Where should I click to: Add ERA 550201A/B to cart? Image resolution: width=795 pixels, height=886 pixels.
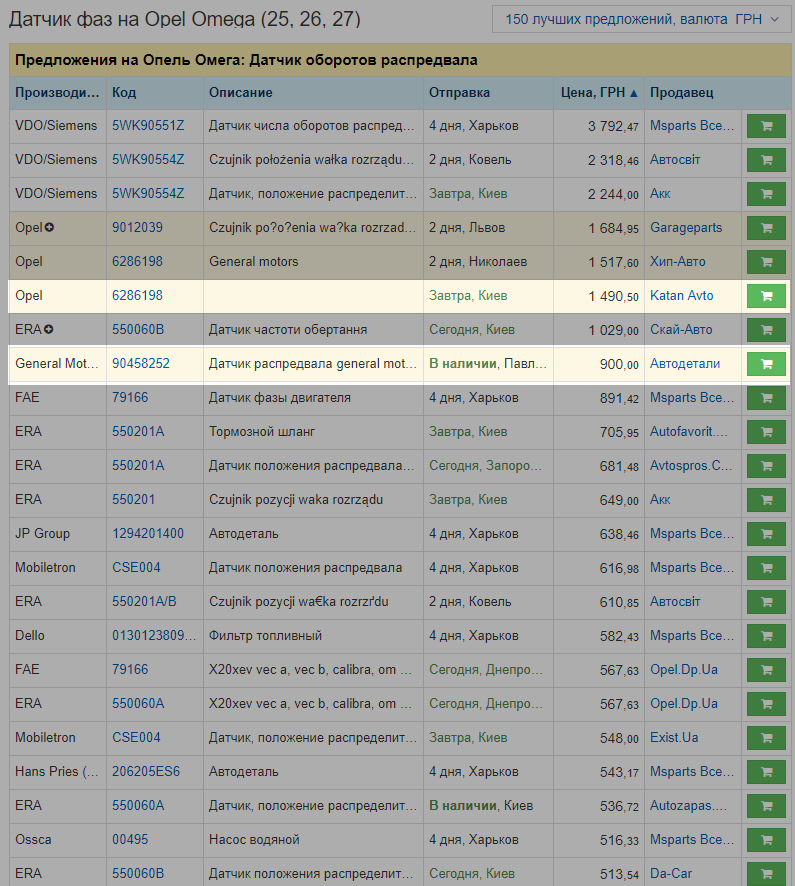766,602
